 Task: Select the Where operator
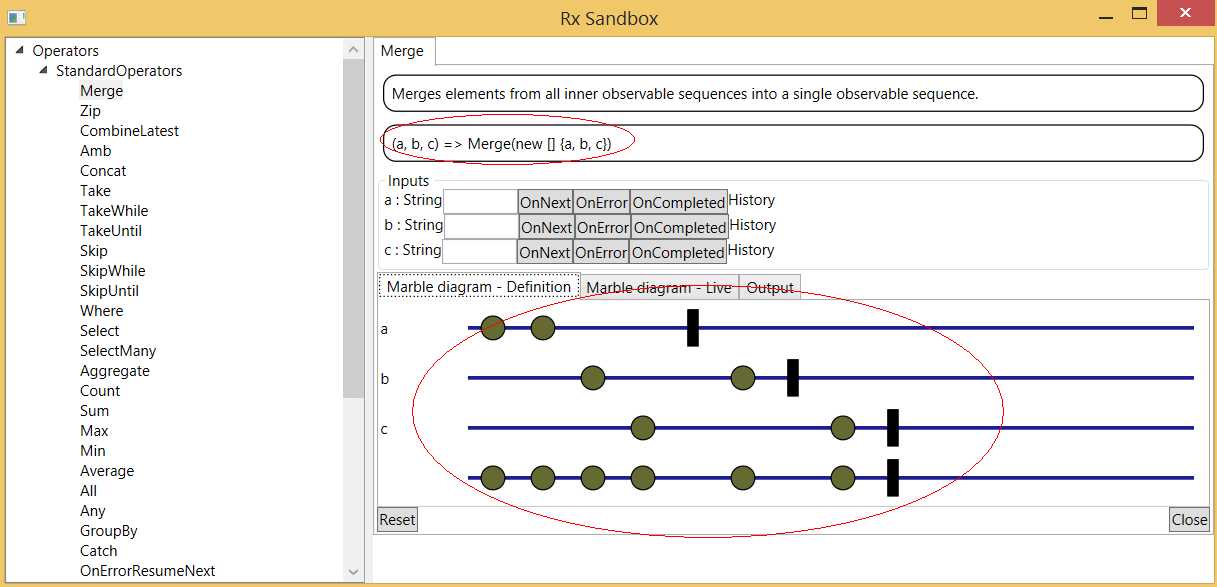pyautogui.click(x=101, y=311)
